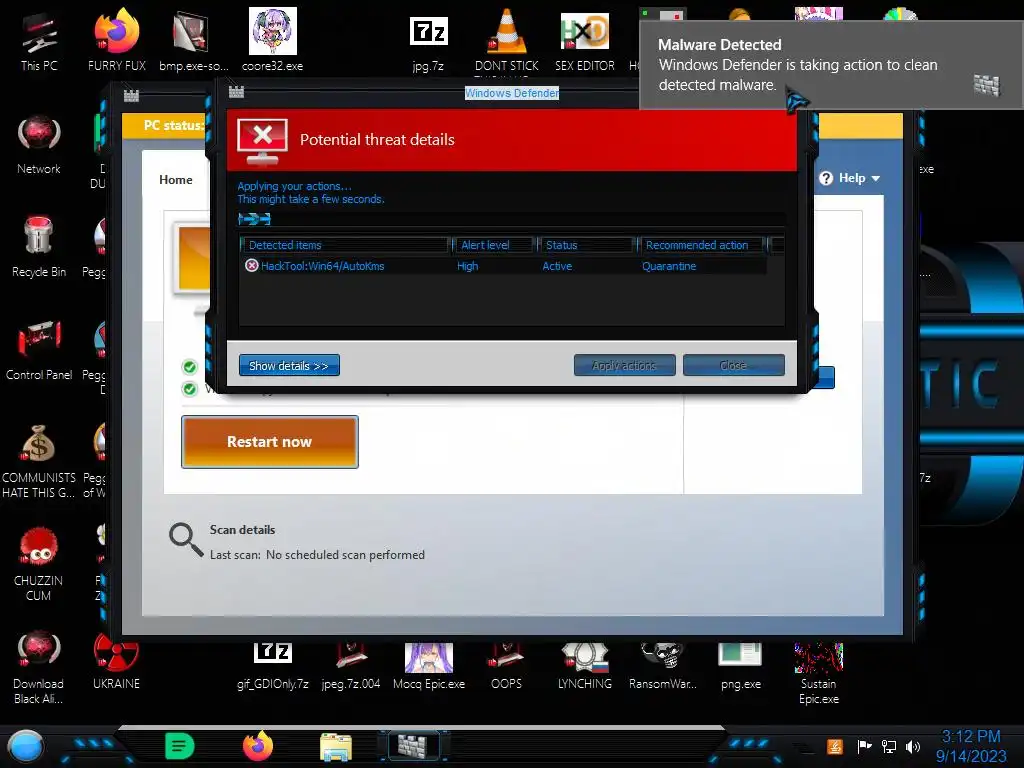Select the jpg.7z archive icon
The height and width of the screenshot is (768, 1024).
(428, 42)
